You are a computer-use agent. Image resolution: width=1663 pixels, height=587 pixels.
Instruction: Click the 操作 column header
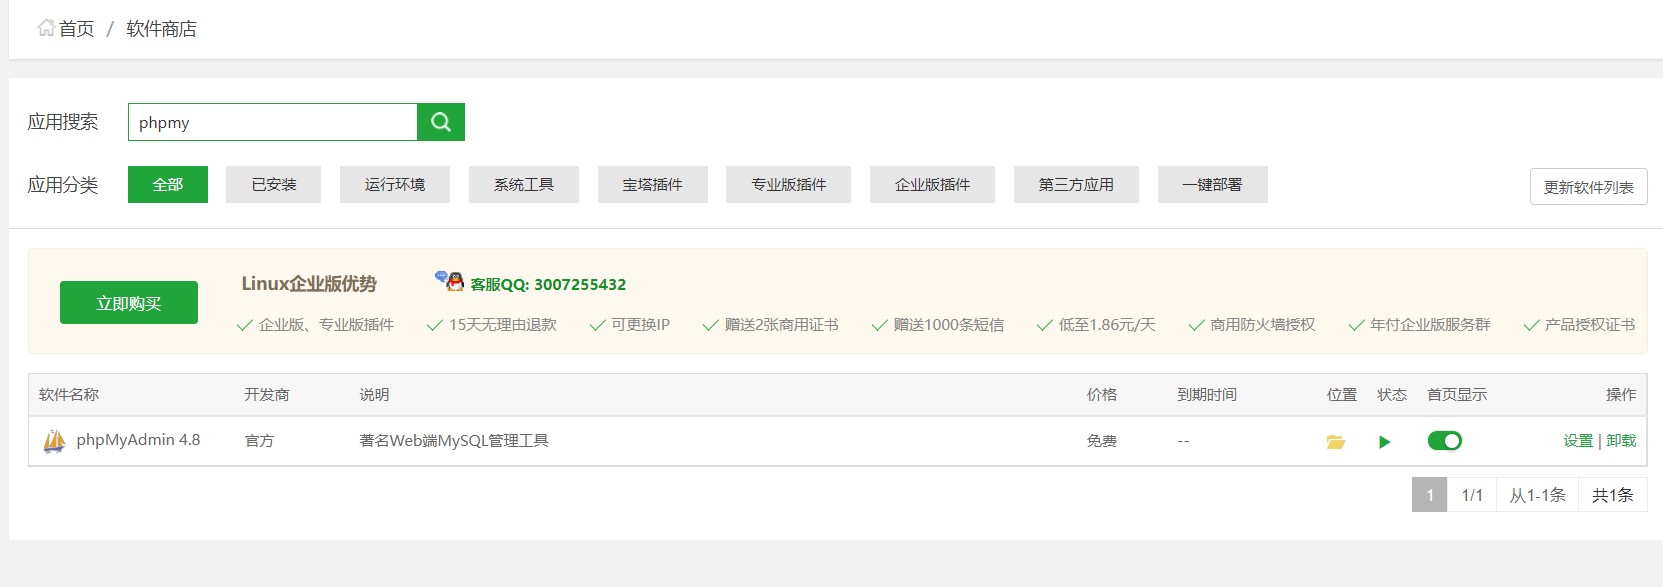click(1621, 395)
